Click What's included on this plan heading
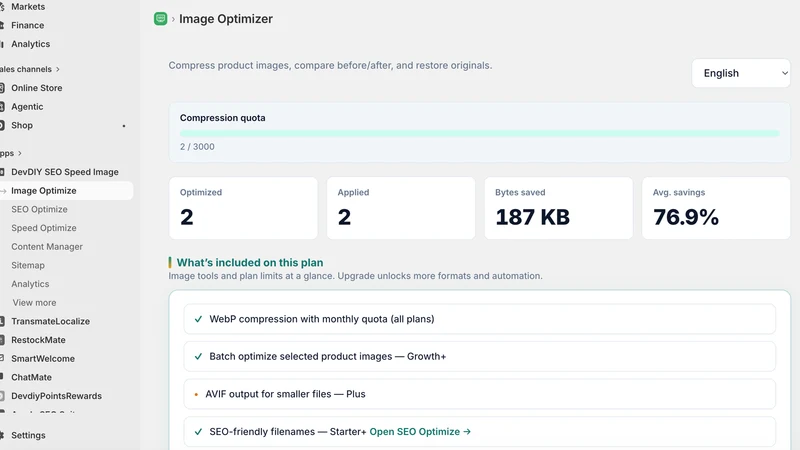 [250, 262]
